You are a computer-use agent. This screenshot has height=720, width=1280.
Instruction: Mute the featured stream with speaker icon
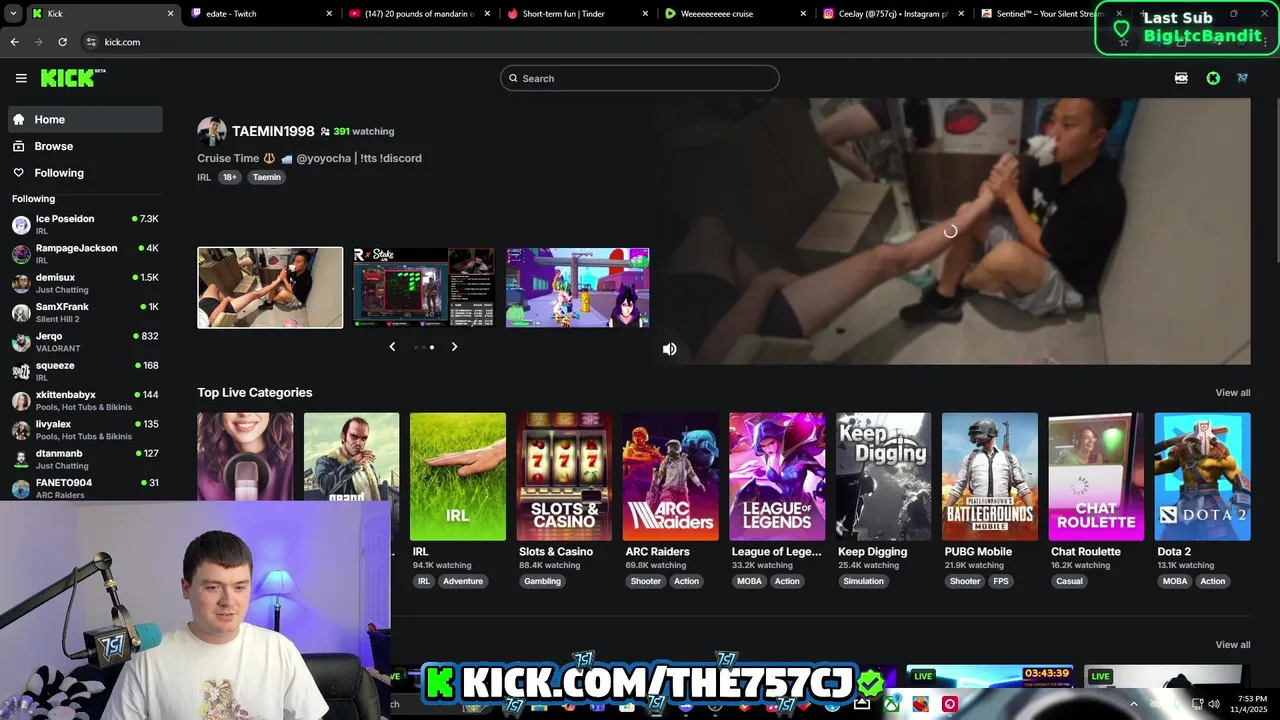(669, 349)
